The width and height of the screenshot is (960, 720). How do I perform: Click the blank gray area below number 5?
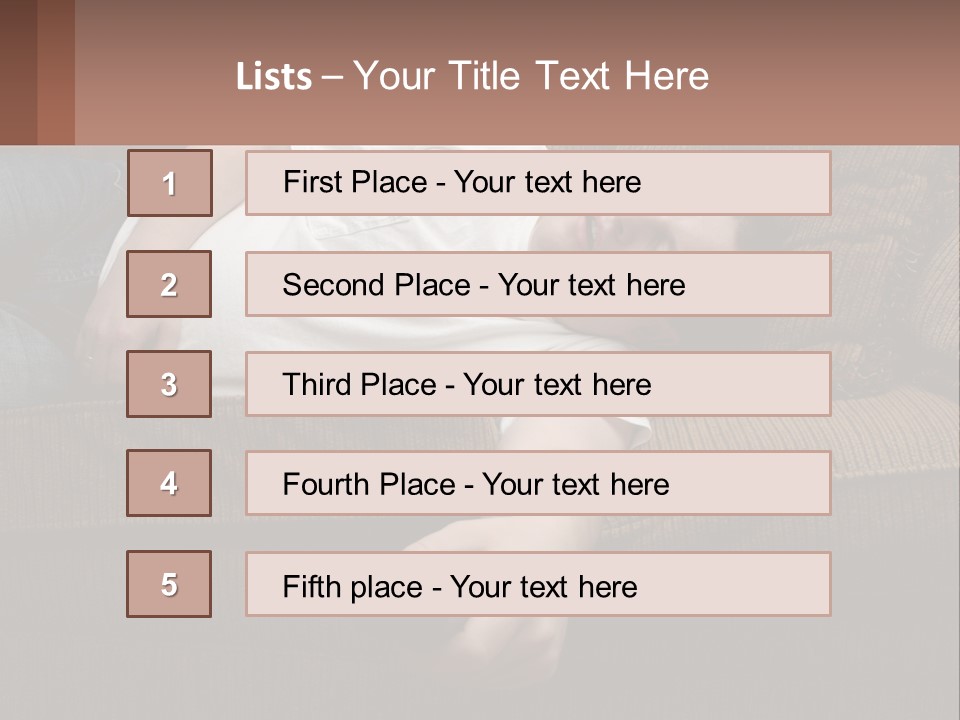pos(169,670)
